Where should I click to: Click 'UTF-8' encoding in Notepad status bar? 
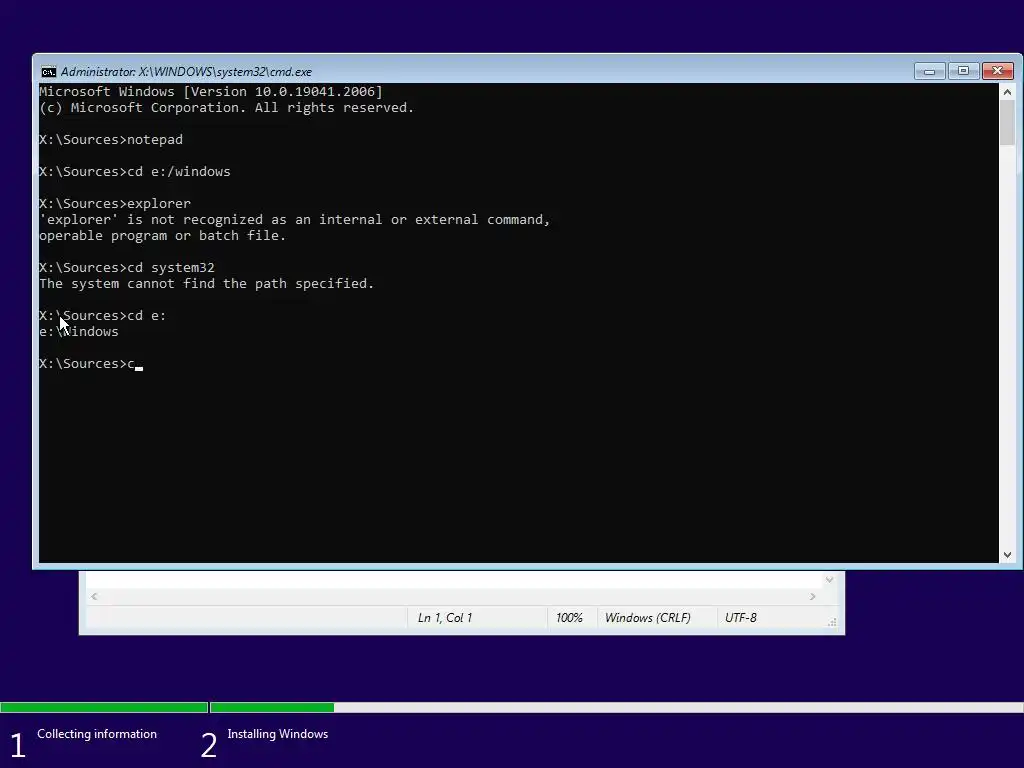pyautogui.click(x=741, y=618)
